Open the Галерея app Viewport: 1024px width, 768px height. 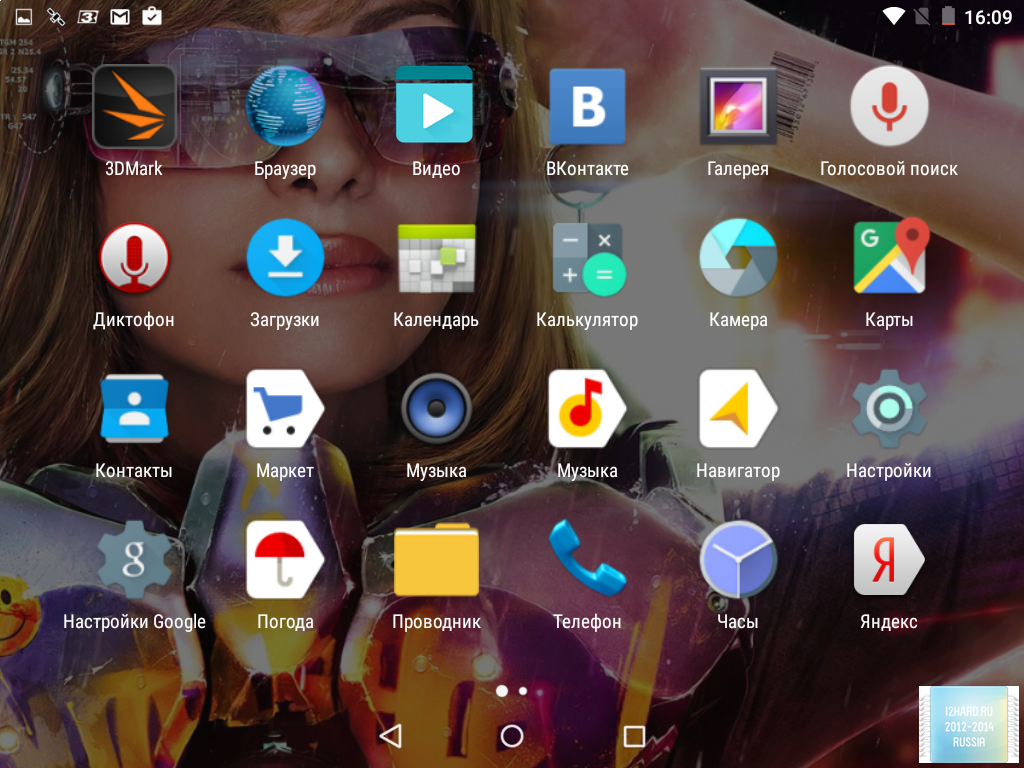[x=738, y=107]
